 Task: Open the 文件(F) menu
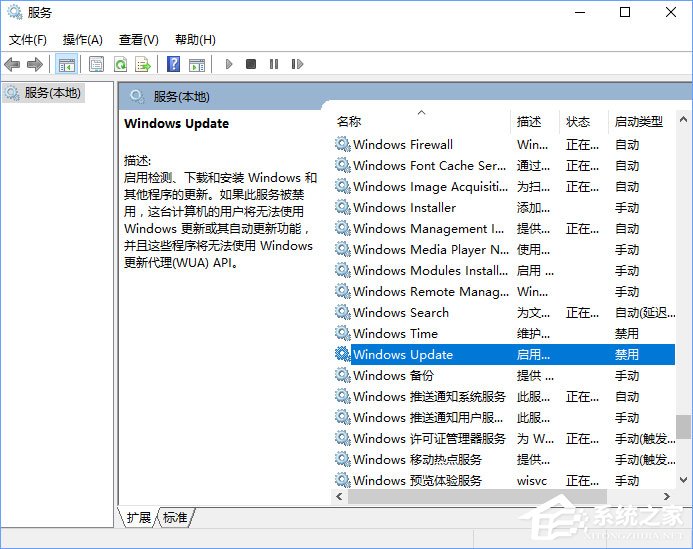[x=27, y=40]
